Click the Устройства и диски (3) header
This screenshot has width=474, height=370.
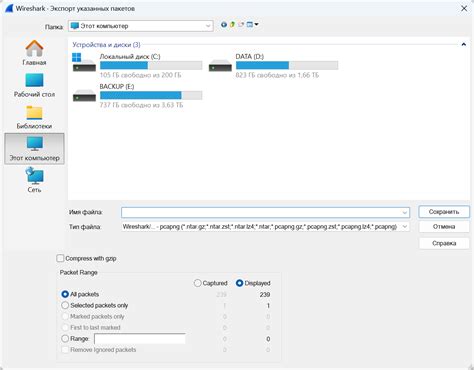click(x=106, y=45)
